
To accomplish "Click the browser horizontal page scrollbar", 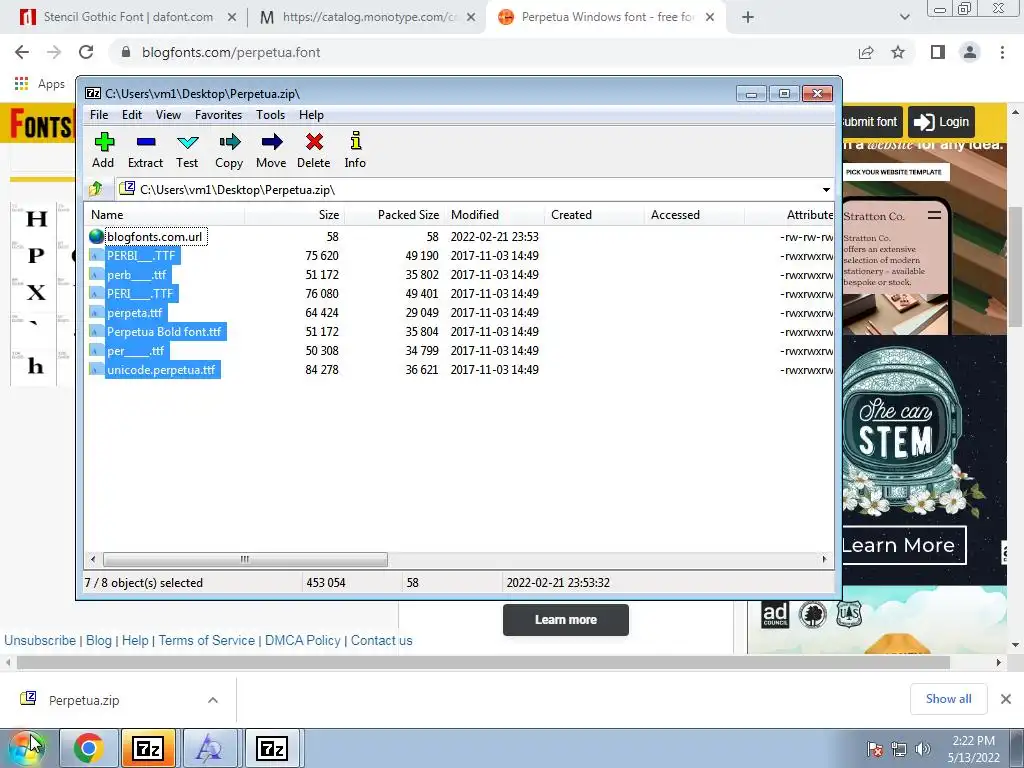I will point(483,662).
